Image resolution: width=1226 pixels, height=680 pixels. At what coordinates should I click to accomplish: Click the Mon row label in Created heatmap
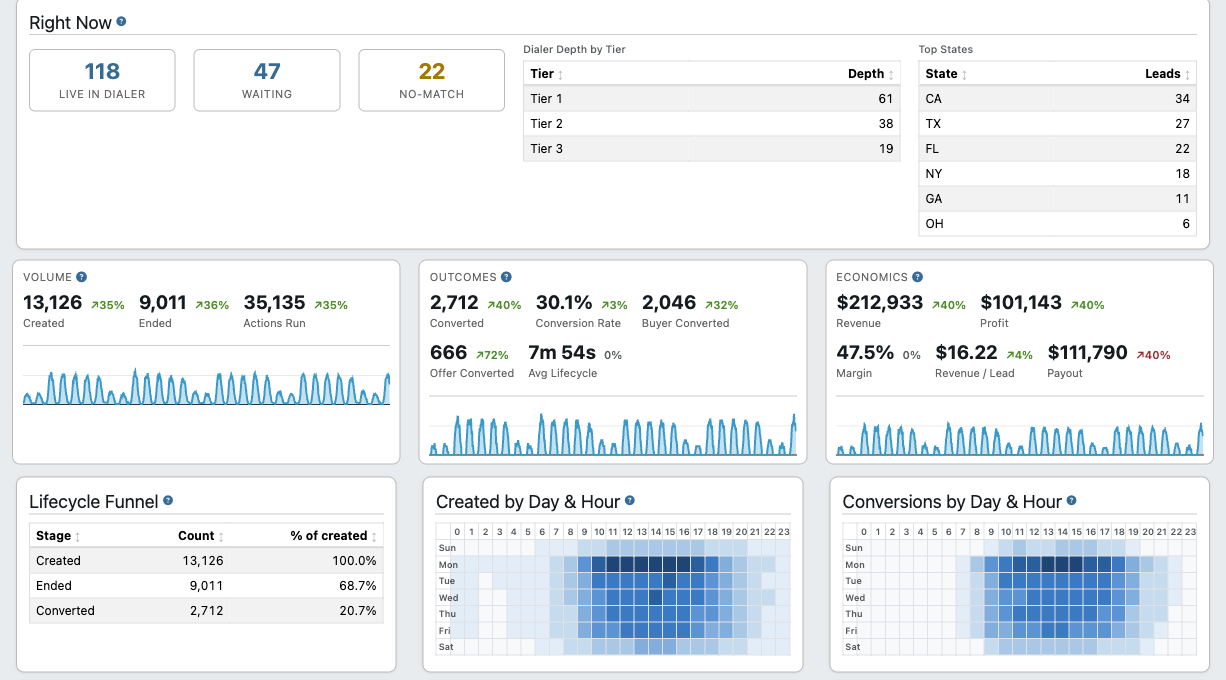click(446, 565)
